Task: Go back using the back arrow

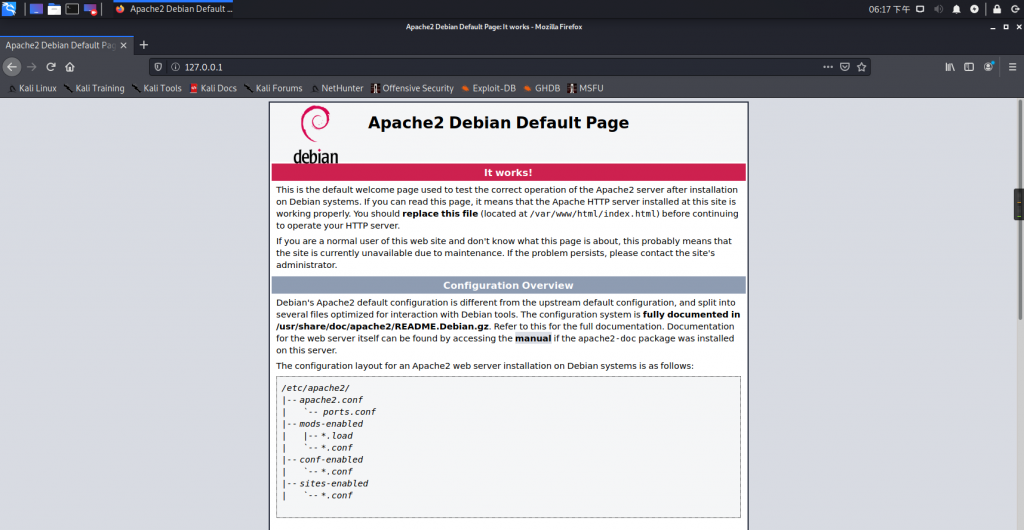Action: pos(12,67)
